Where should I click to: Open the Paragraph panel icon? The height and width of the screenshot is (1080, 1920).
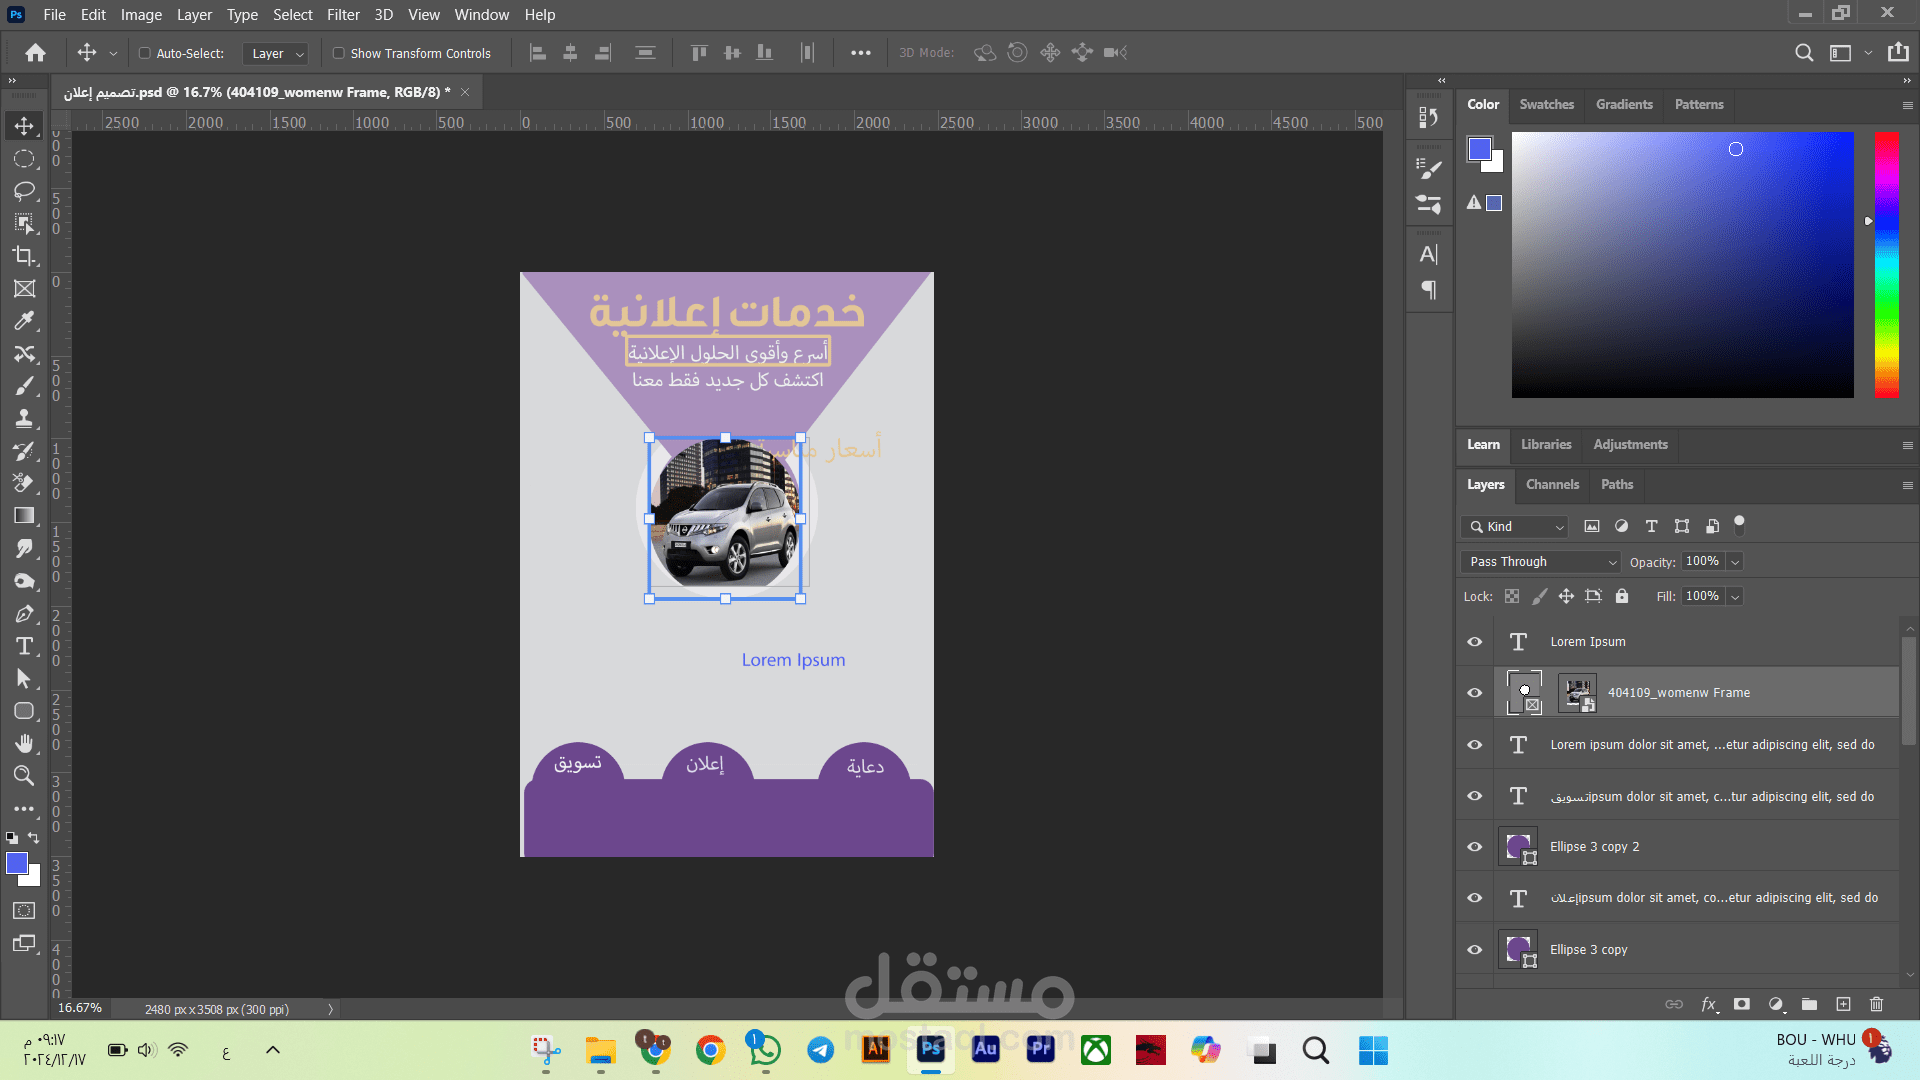1429,290
